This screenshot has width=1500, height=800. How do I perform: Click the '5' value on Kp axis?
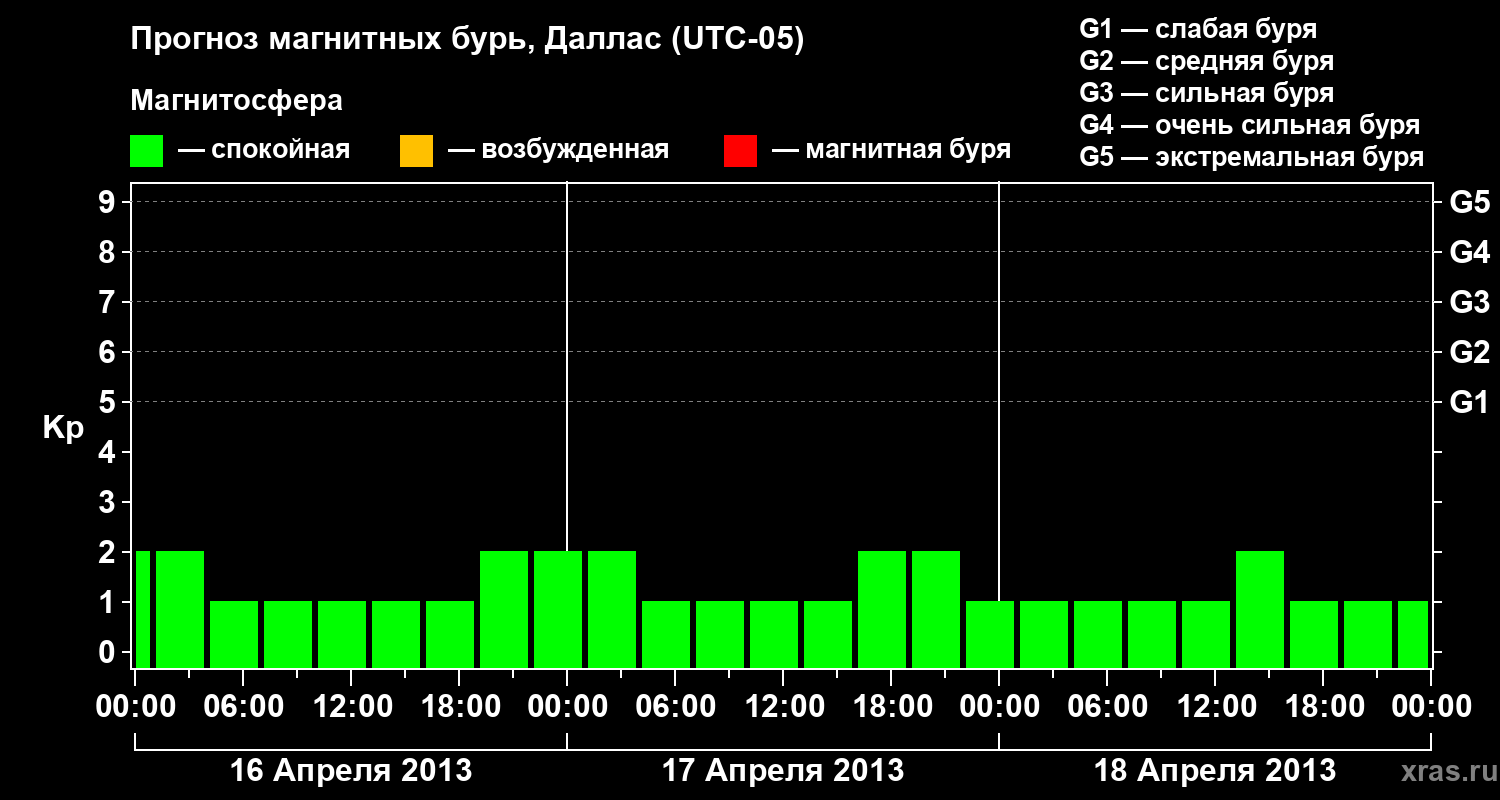pos(109,403)
